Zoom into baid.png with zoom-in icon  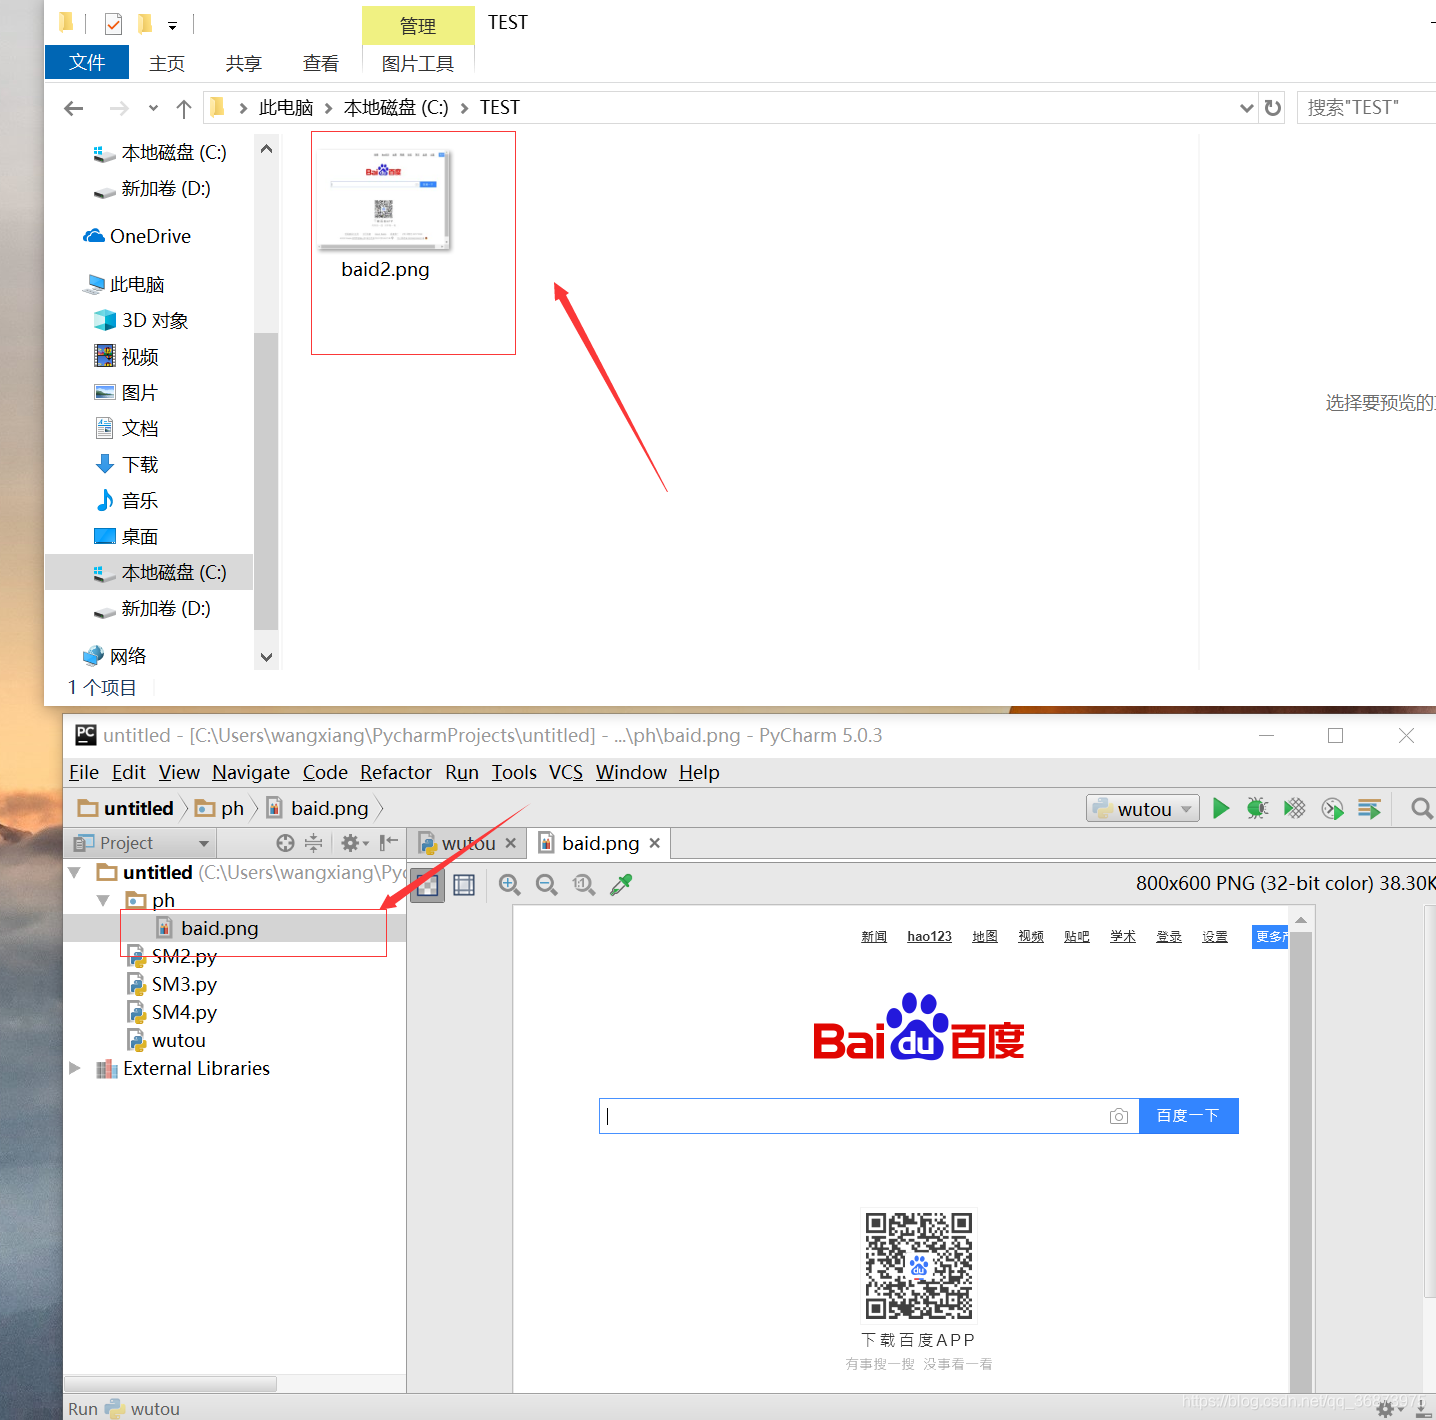click(509, 885)
